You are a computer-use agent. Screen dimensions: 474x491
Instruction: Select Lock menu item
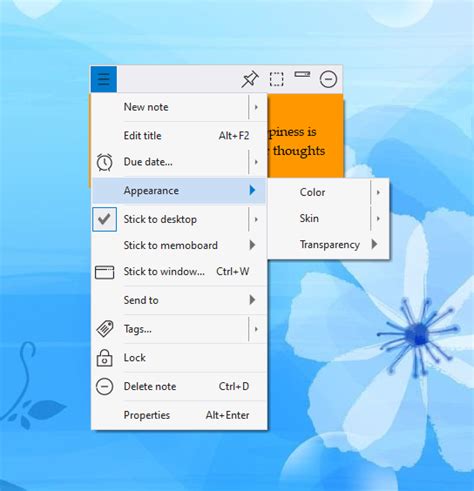click(x=179, y=358)
